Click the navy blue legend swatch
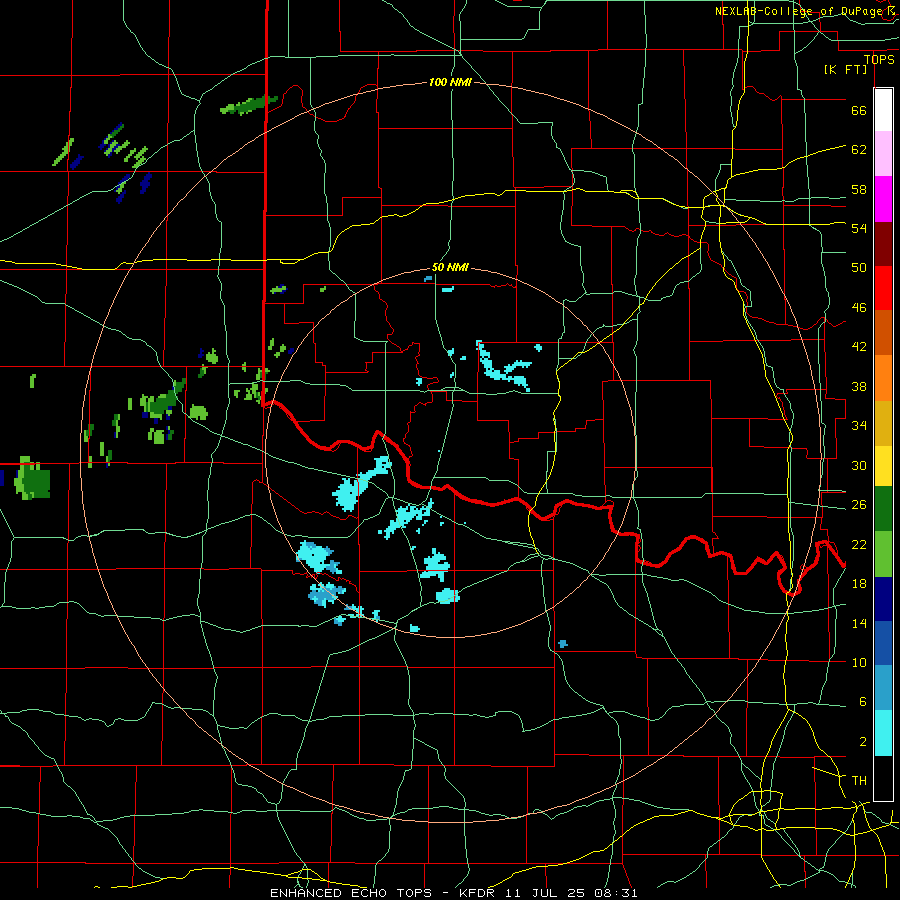Image resolution: width=900 pixels, height=900 pixels. tap(883, 599)
